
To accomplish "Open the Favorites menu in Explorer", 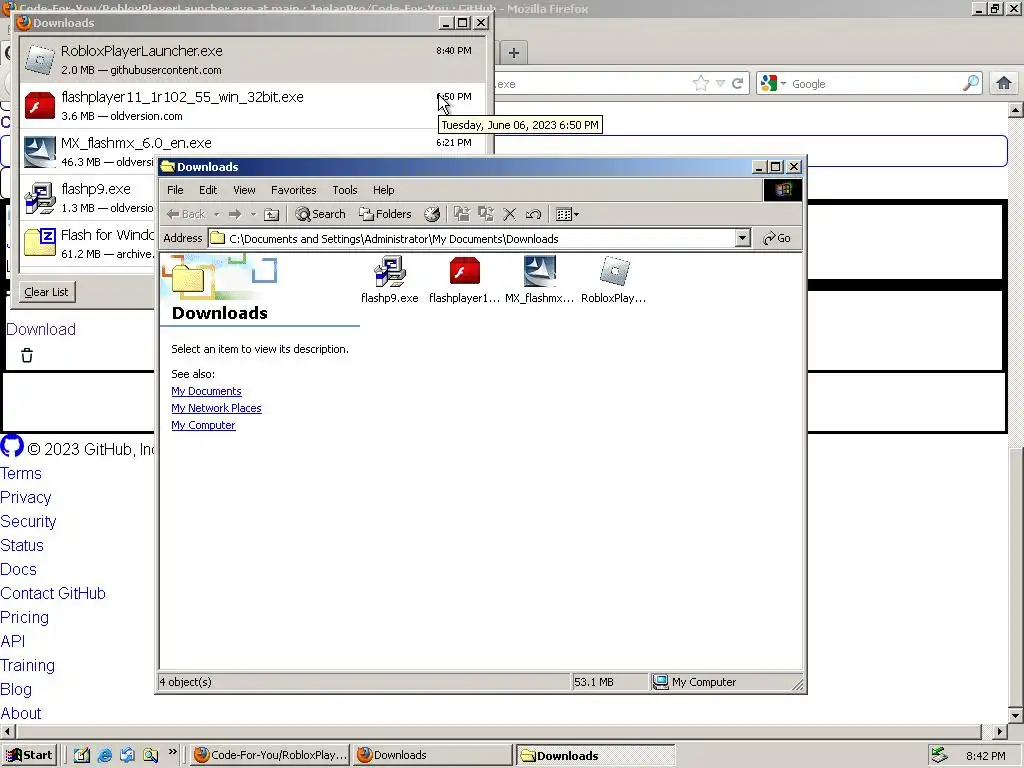I will coord(293,190).
